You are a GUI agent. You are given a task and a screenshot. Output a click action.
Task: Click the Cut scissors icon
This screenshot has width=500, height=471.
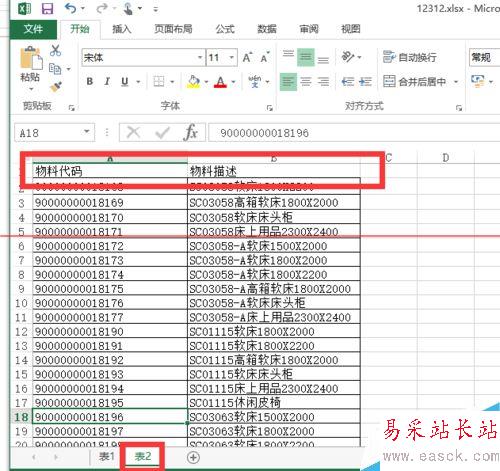55,50
